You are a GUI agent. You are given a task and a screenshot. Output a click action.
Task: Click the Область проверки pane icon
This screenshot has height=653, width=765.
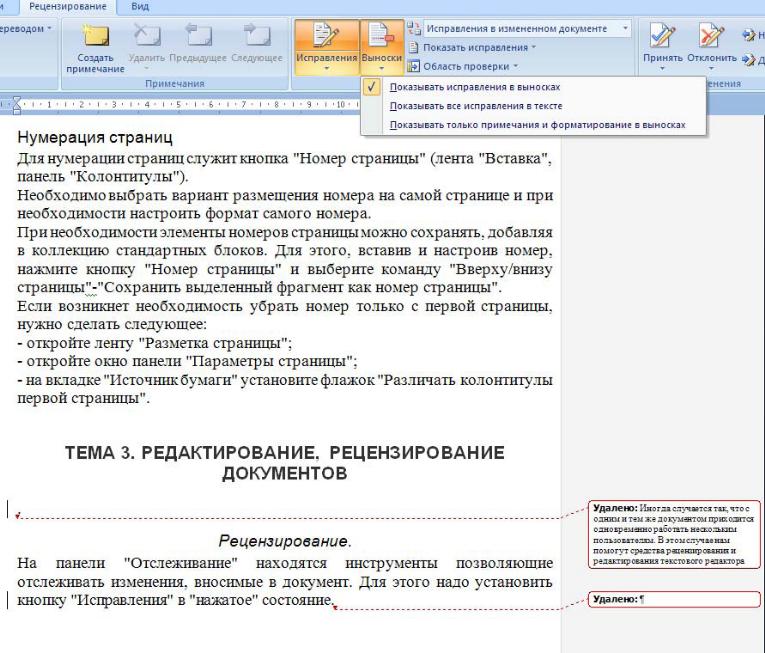[413, 66]
